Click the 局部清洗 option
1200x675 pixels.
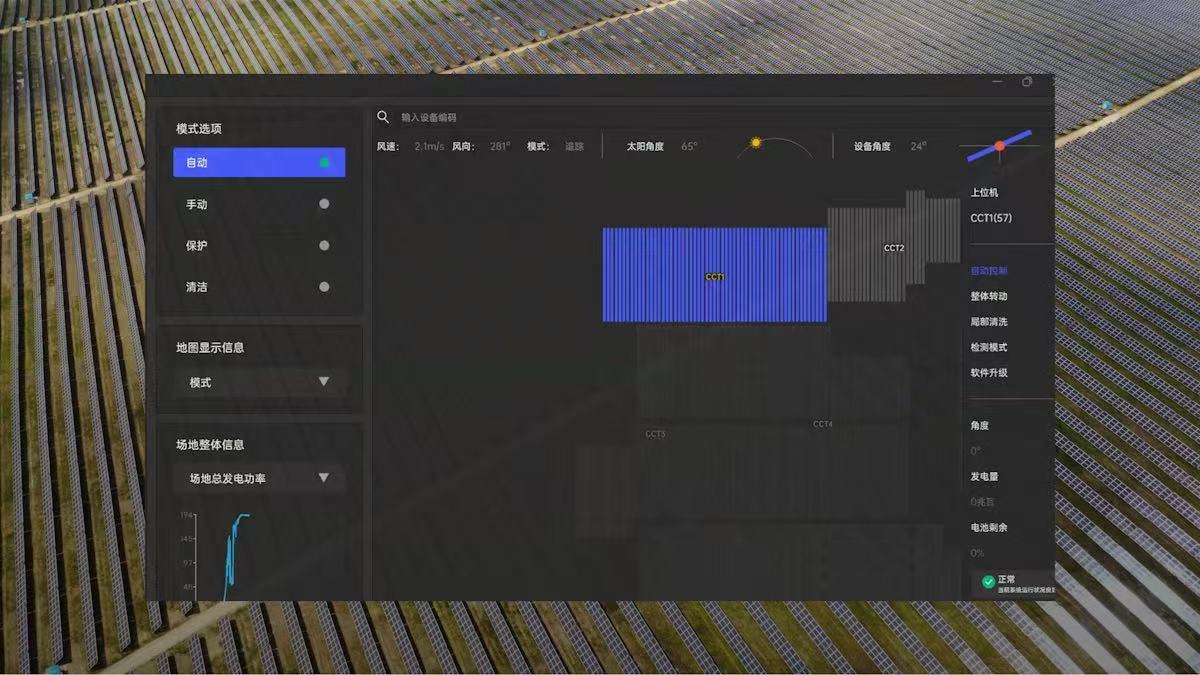989,322
